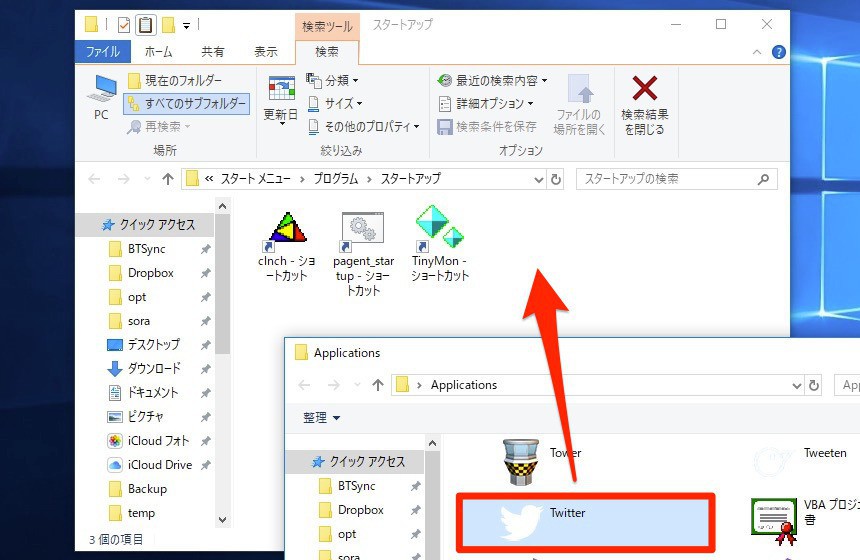Viewport: 860px width, 560px height.
Task: Open the 更新日 date filter
Action: click(281, 100)
